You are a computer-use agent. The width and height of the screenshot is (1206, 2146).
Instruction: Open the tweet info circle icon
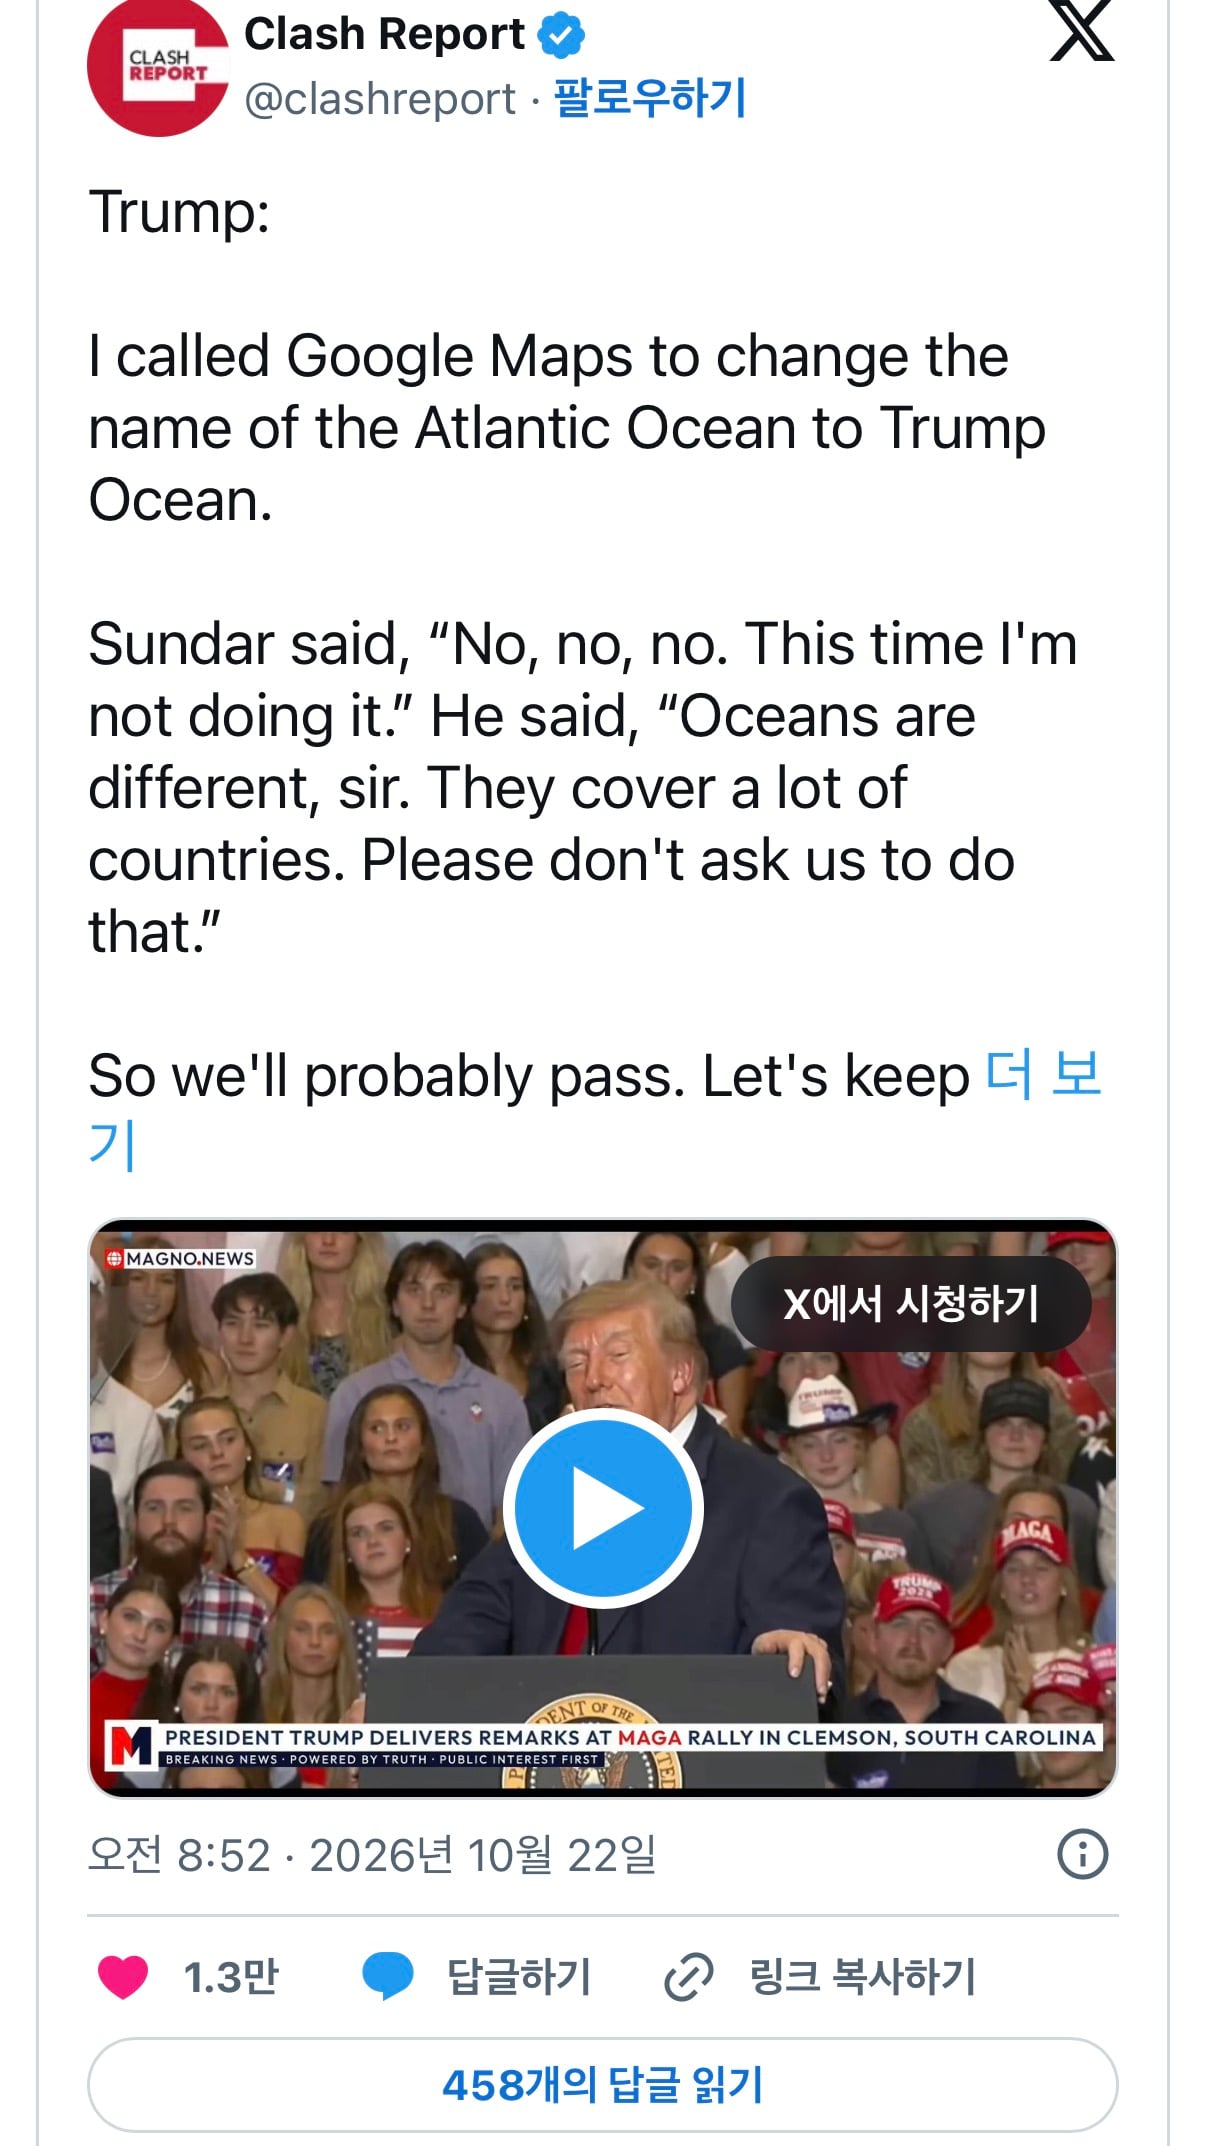1082,1854
